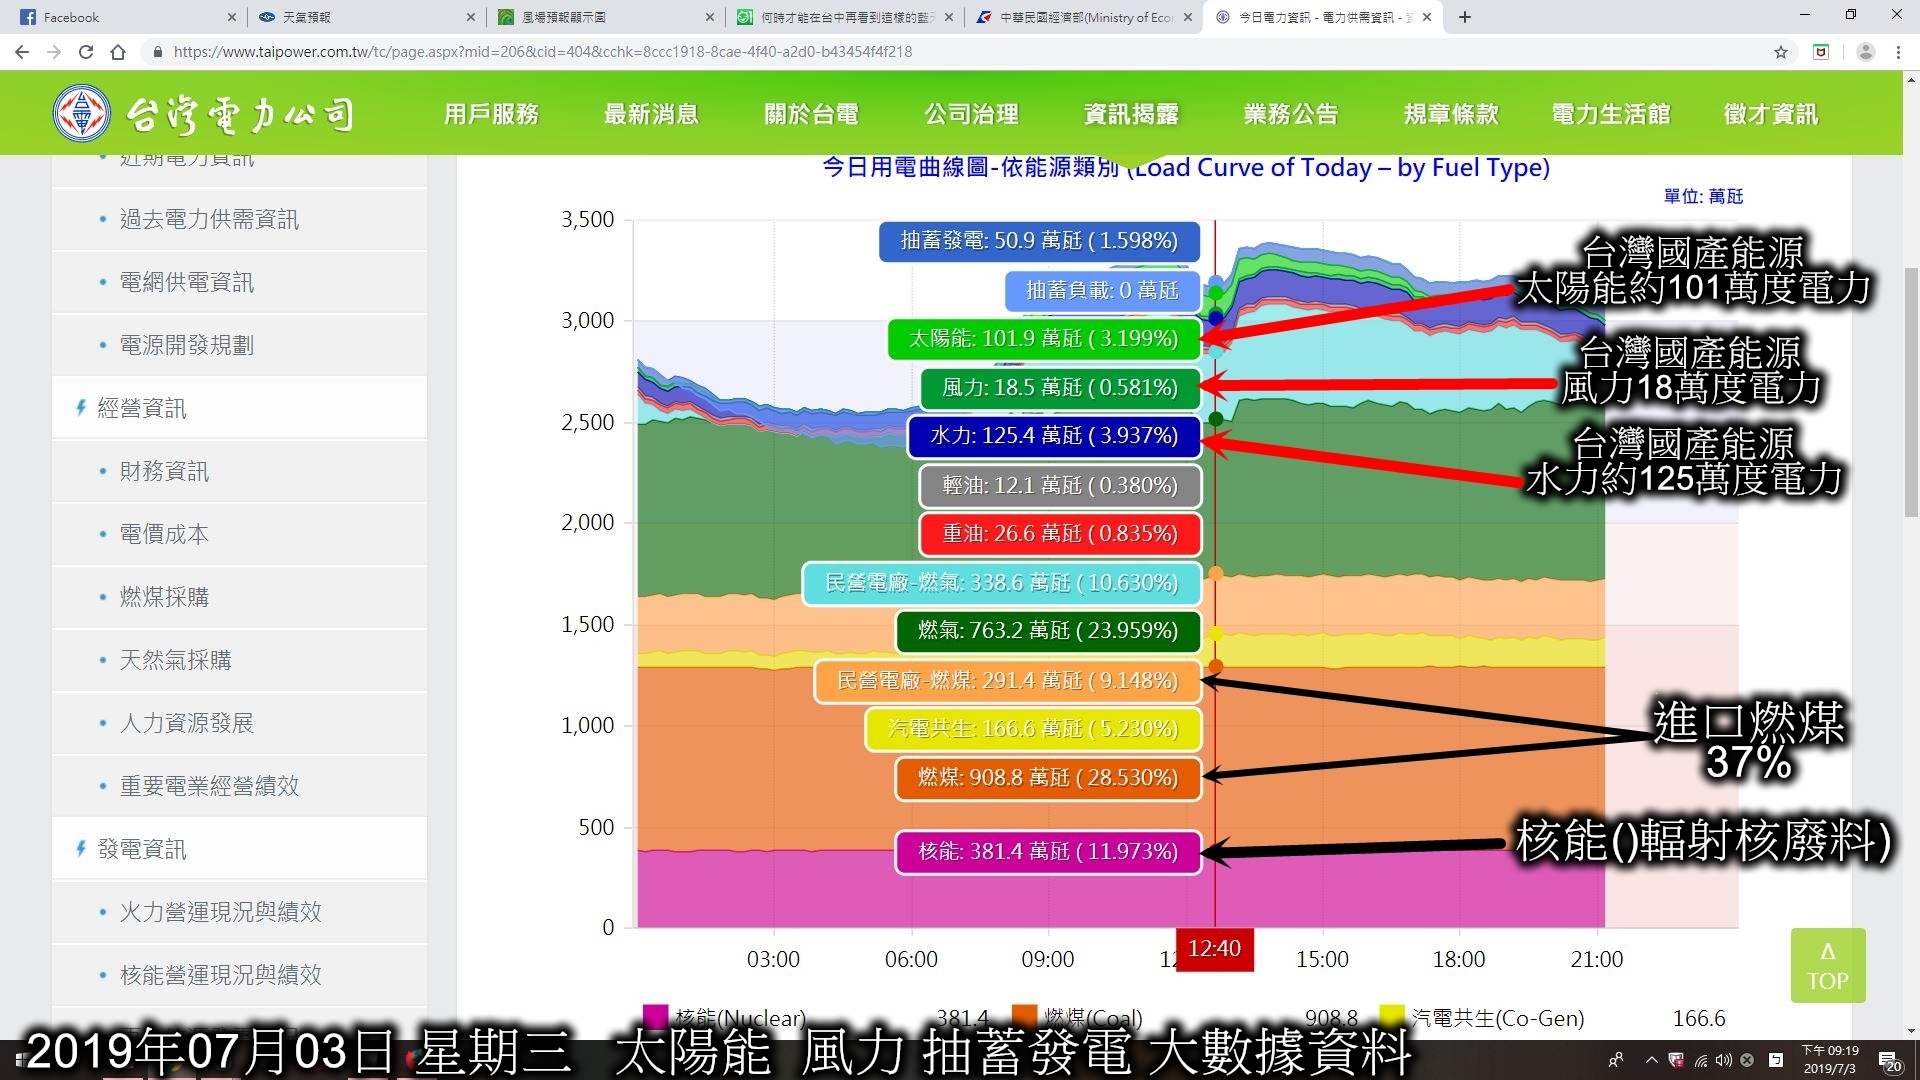This screenshot has width=1920, height=1080.
Task: Click the 燃氣 763.2 萬瓩 chart label
Action: point(1048,631)
